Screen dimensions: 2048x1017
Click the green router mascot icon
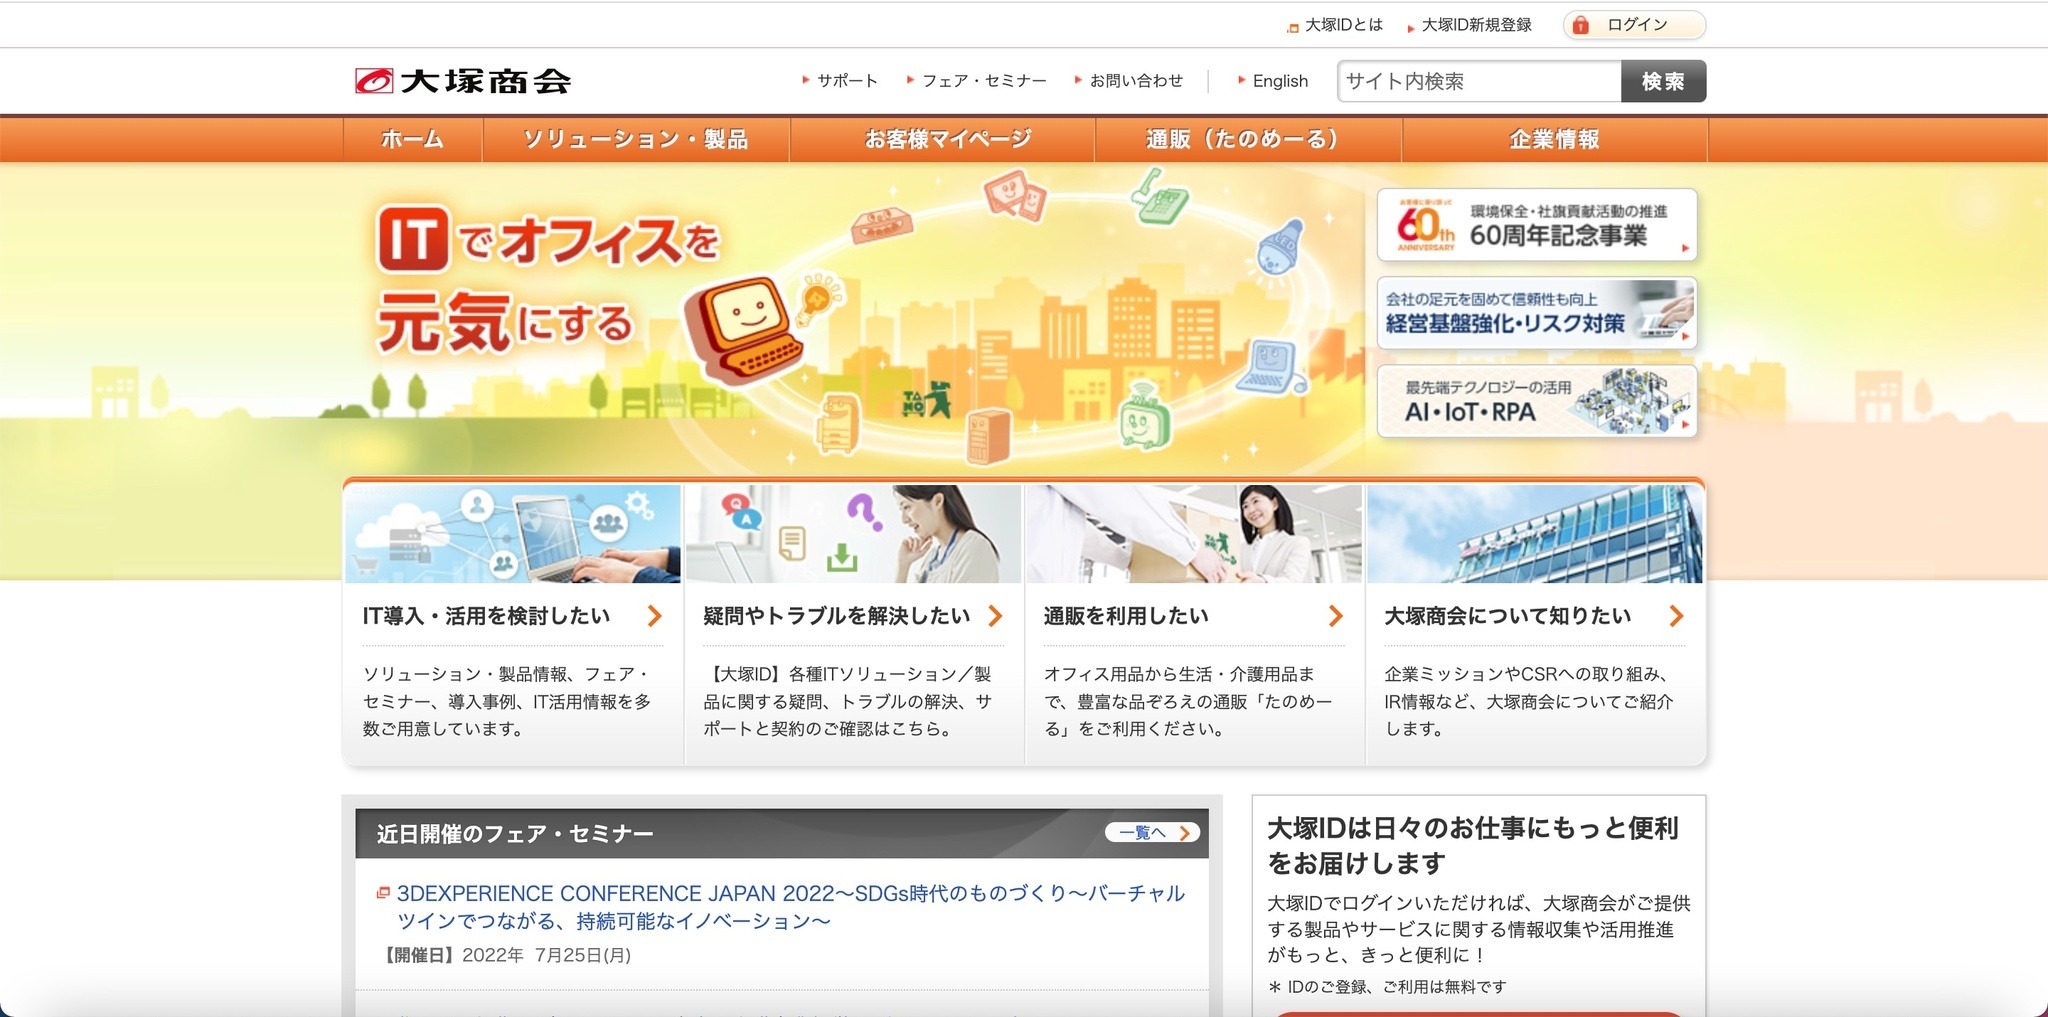point(1144,414)
